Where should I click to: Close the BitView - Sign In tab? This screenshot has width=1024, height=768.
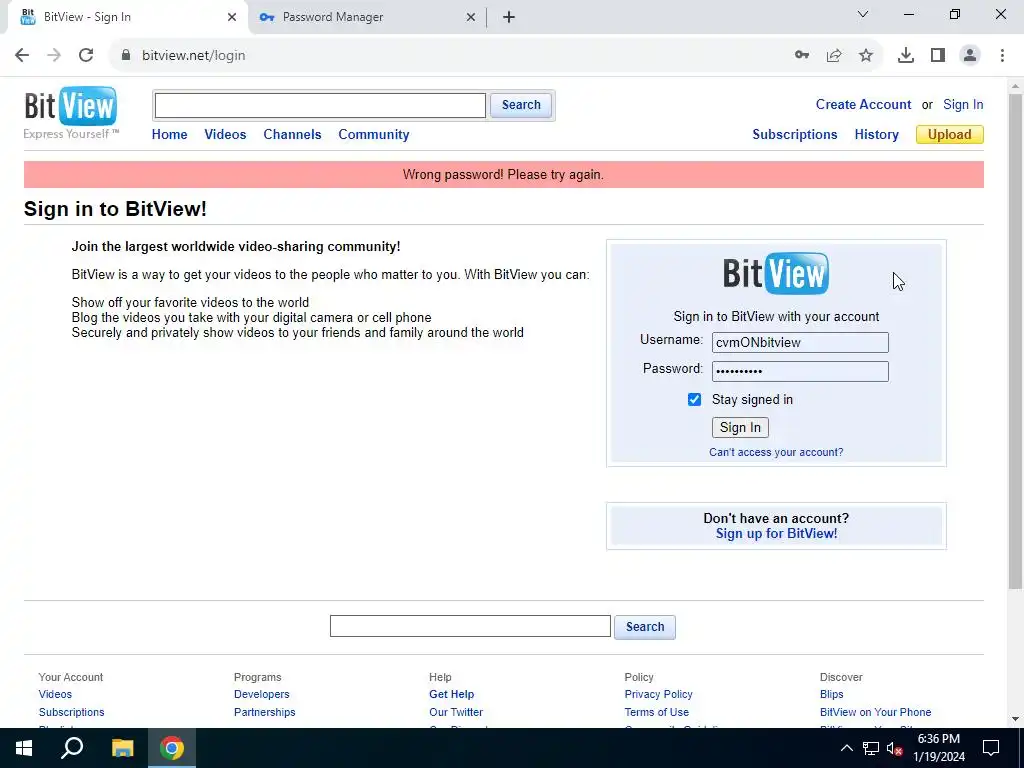pos(232,18)
